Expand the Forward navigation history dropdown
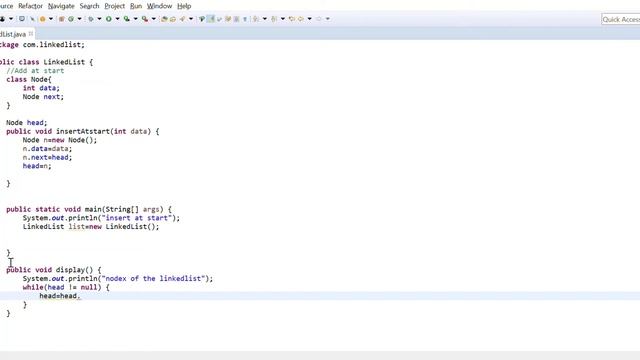 click(x=328, y=19)
